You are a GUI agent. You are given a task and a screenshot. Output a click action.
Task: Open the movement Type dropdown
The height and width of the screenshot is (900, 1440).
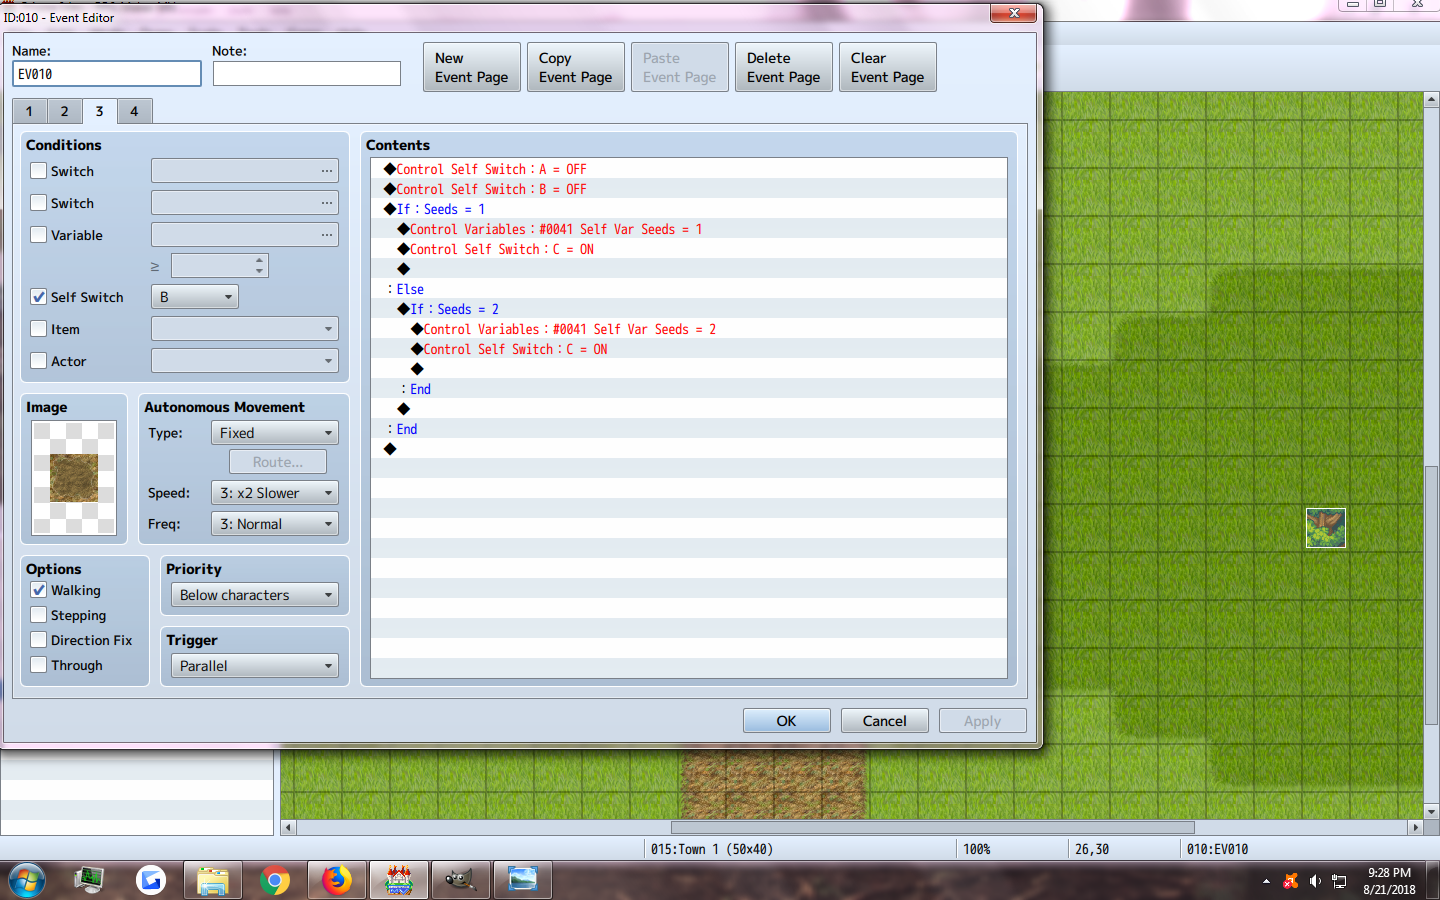pos(275,433)
